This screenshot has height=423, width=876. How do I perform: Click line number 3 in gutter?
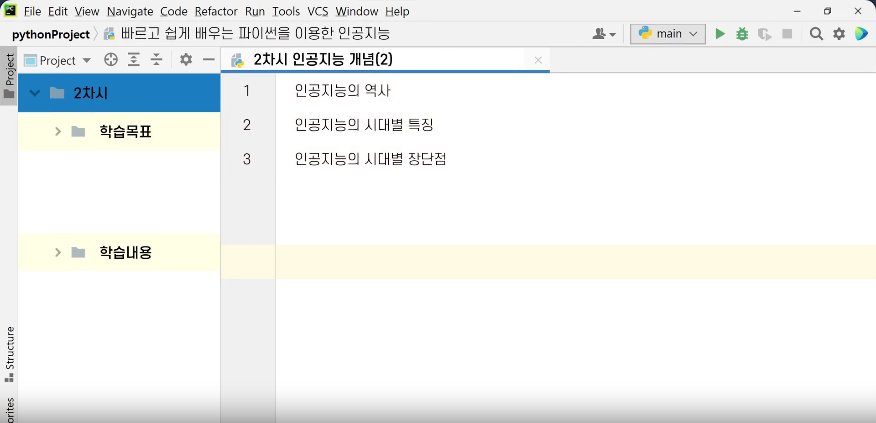[x=247, y=160]
